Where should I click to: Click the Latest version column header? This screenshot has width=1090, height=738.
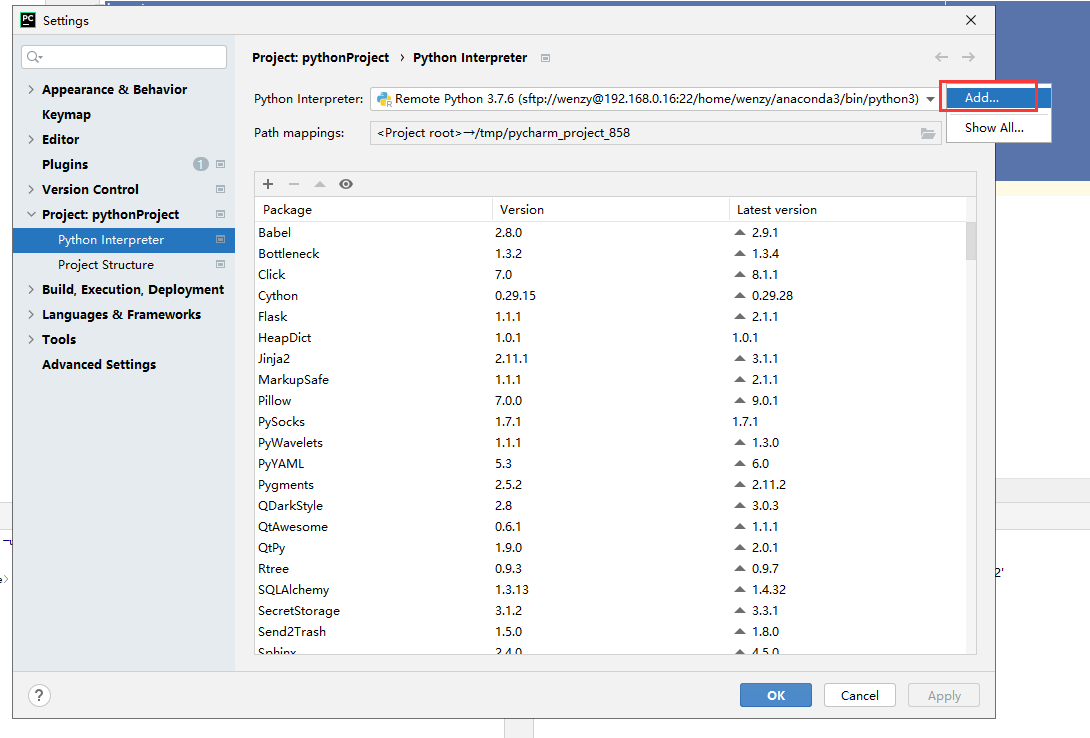click(x=847, y=210)
